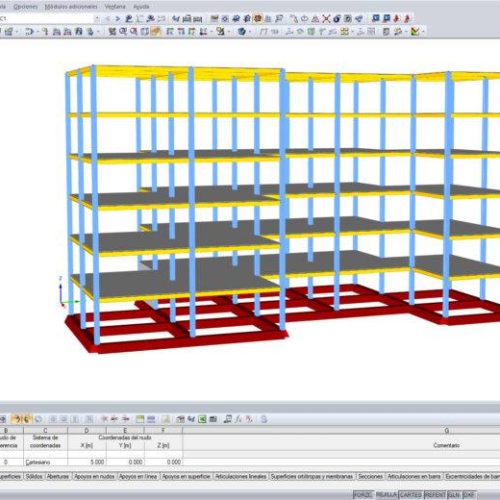Open the Secciones table tab
The width and height of the screenshot is (500, 500).
[x=370, y=477]
